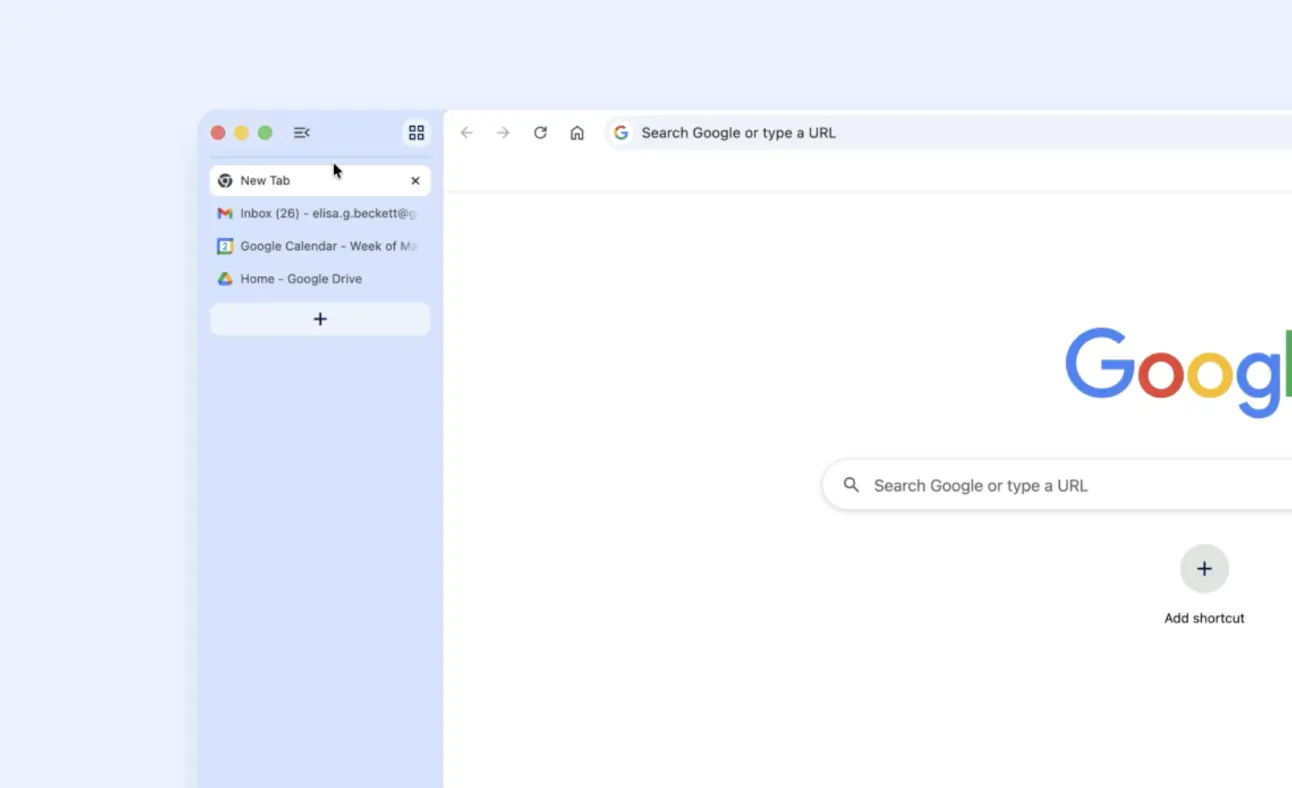Maximize the window with green button
1292x788 pixels.
[265, 133]
